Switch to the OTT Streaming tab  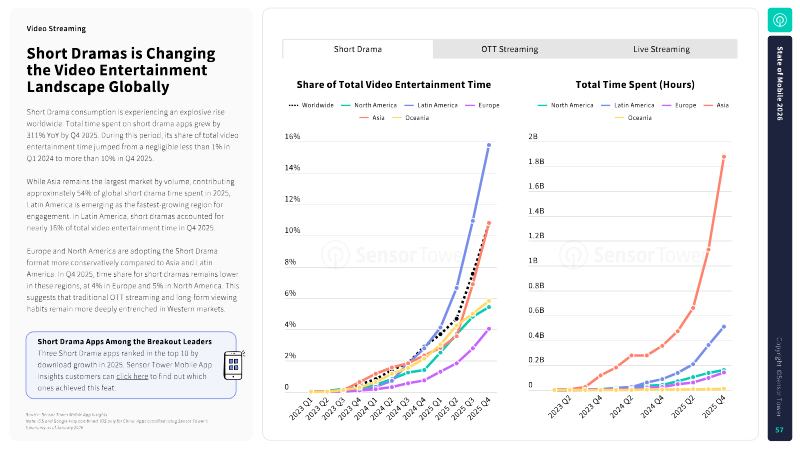pyautogui.click(x=509, y=49)
